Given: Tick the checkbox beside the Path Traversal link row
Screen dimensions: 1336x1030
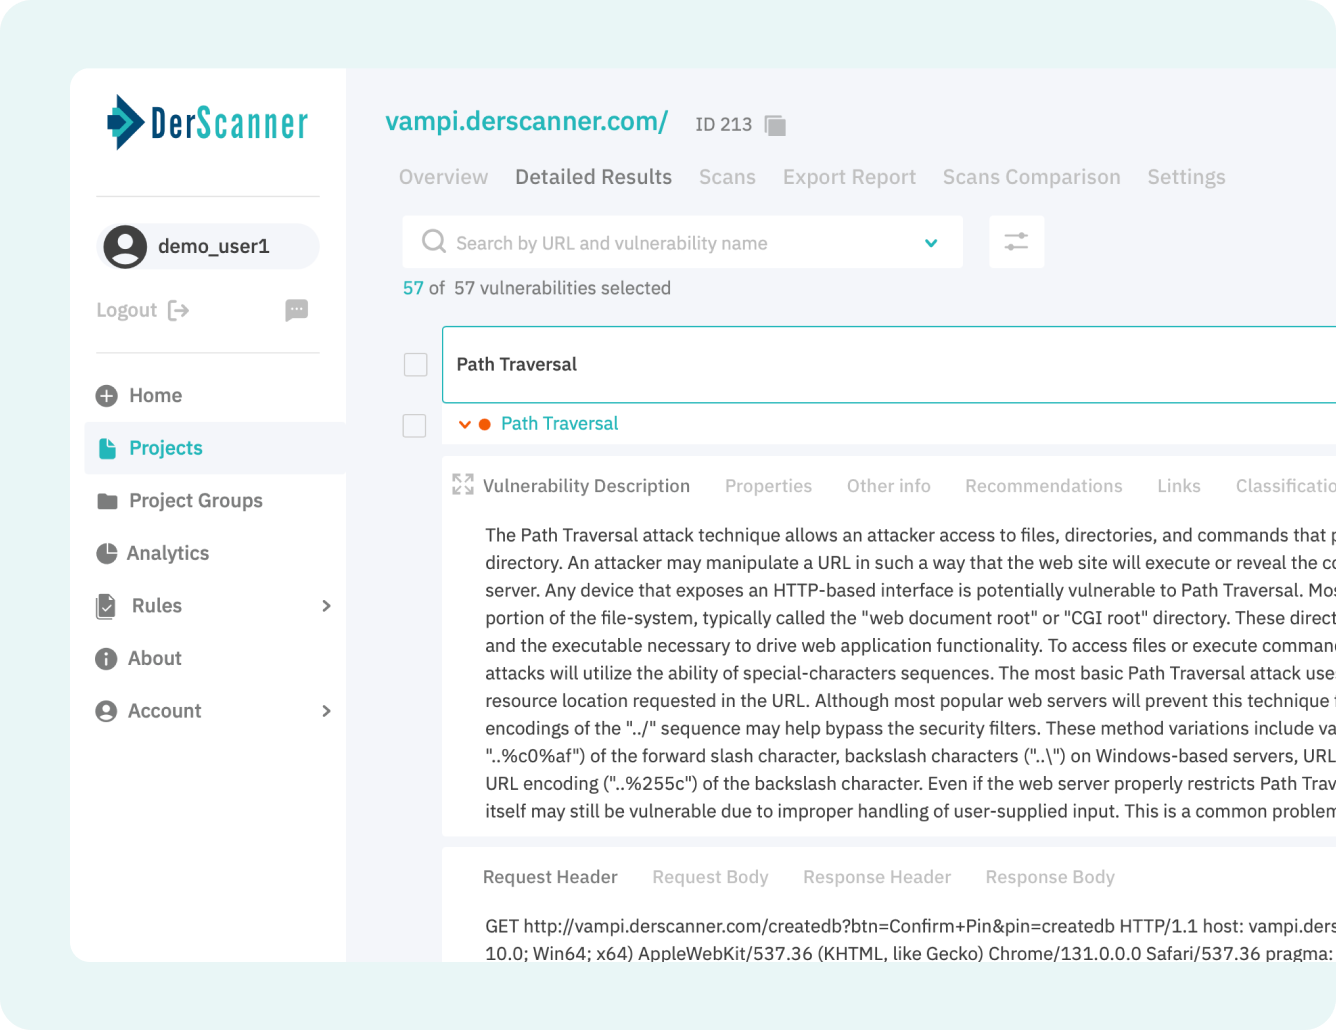Looking at the screenshot, I should point(414,425).
